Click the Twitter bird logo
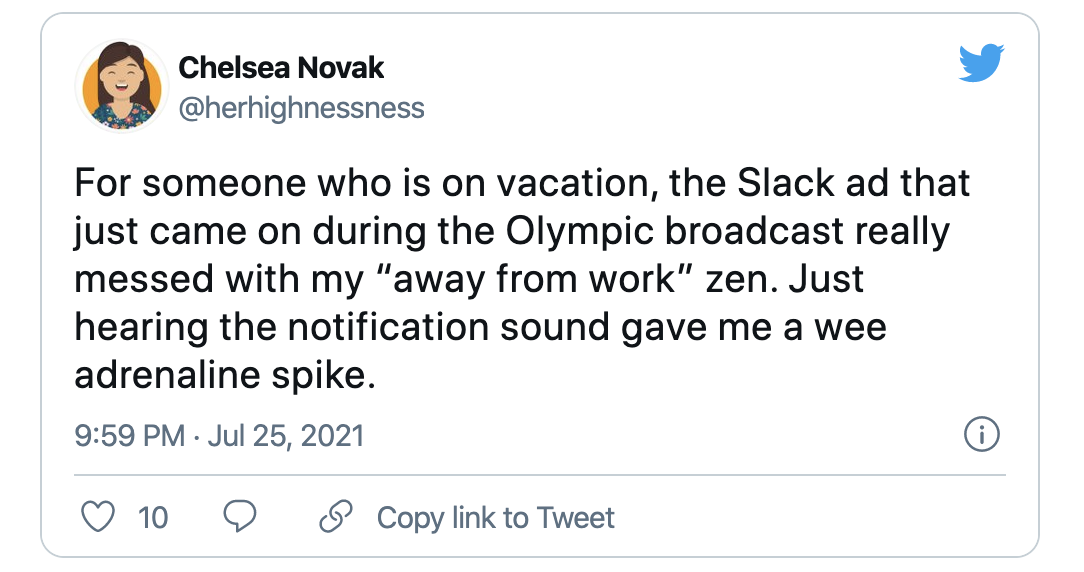Screen dimensions: 1084x572 tap(980, 63)
